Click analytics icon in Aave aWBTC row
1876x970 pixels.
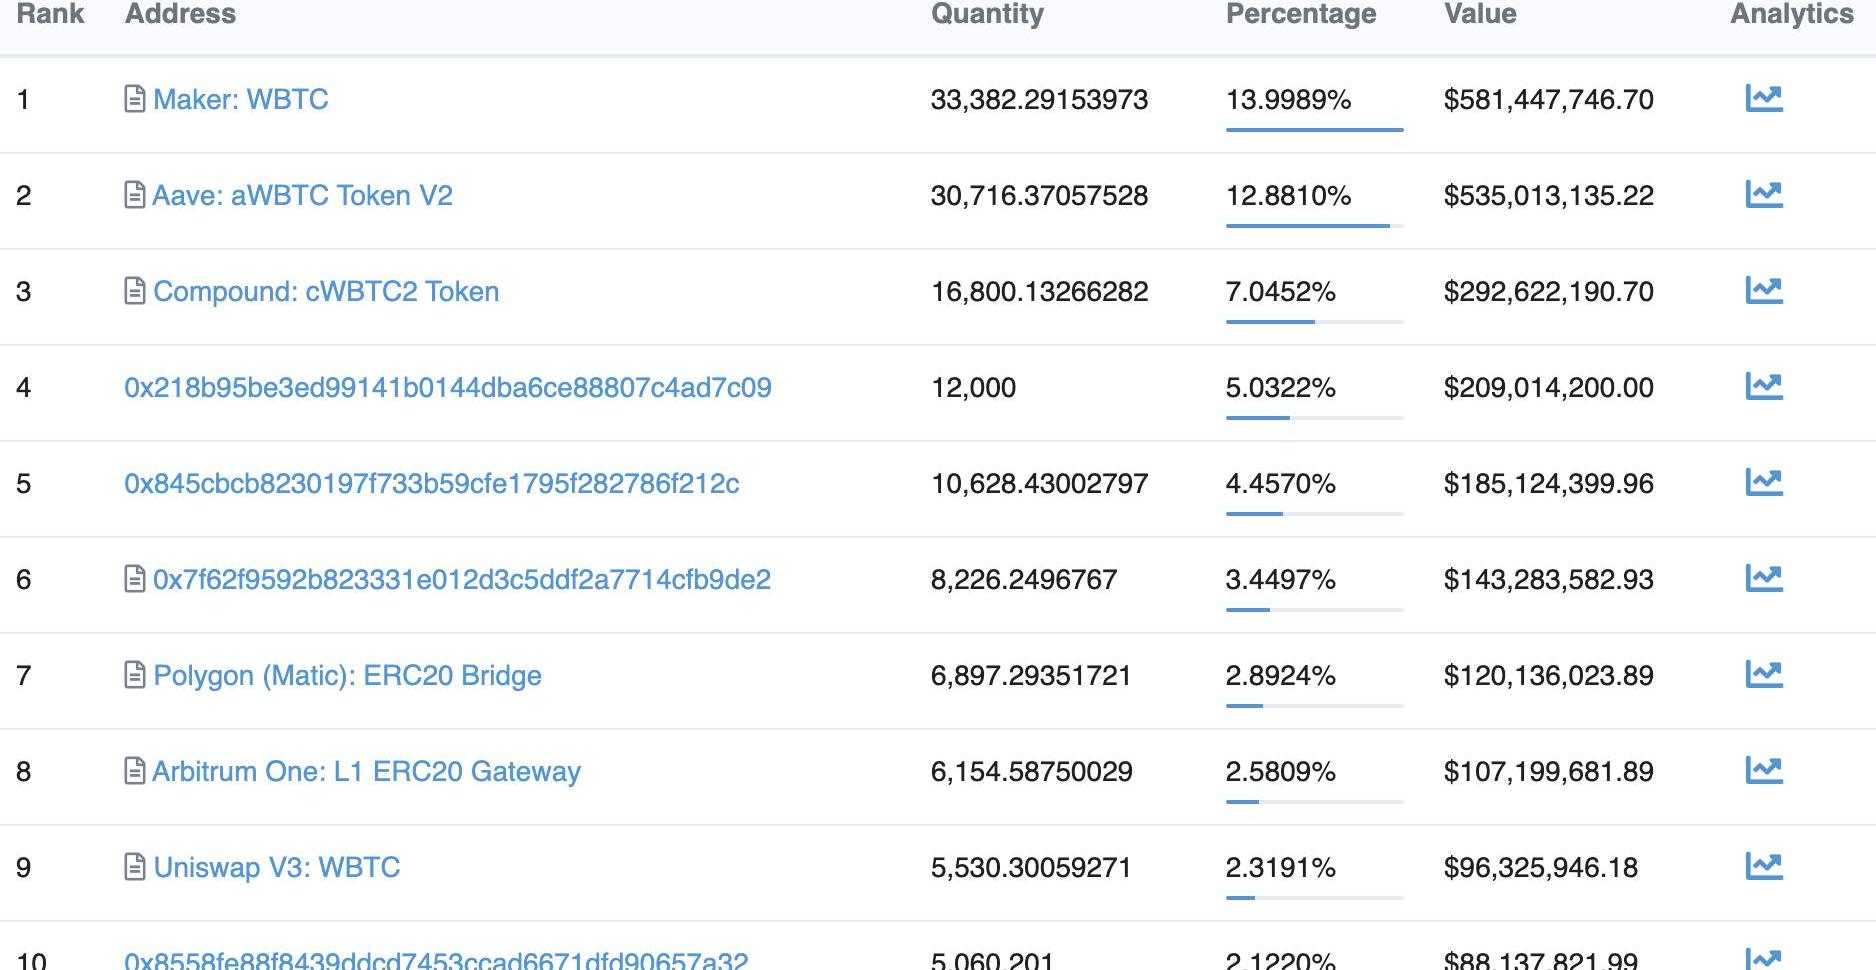click(x=1763, y=194)
